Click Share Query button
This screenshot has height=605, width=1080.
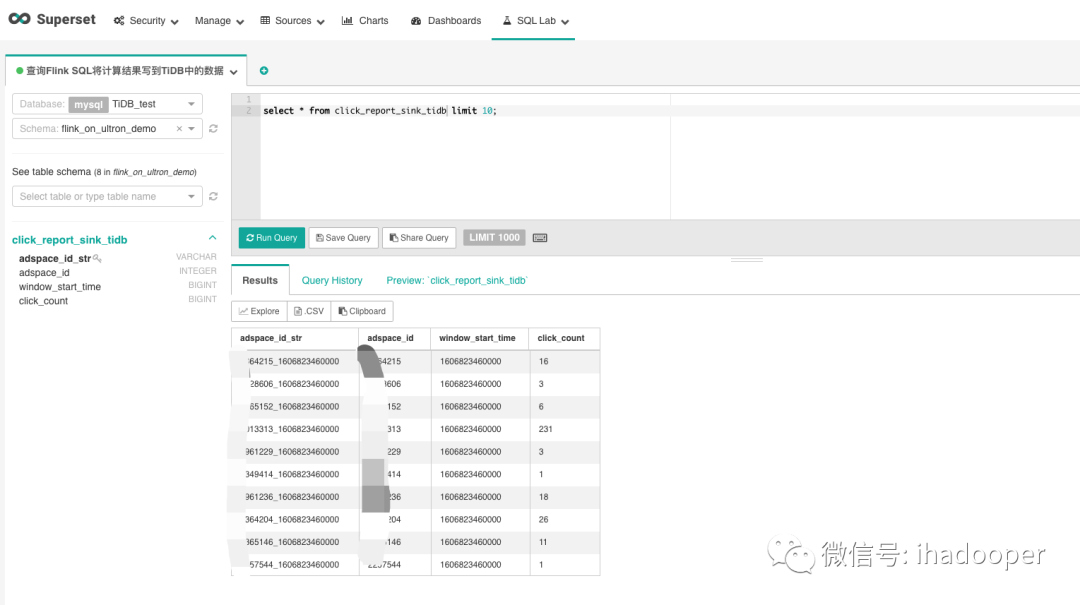pyautogui.click(x=419, y=238)
